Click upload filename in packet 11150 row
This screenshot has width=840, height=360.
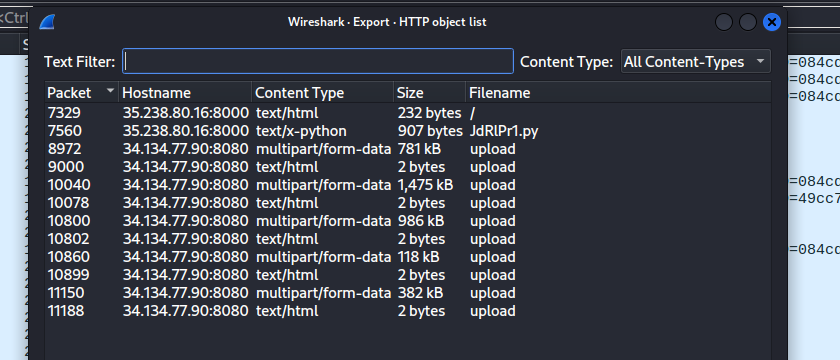click(492, 292)
